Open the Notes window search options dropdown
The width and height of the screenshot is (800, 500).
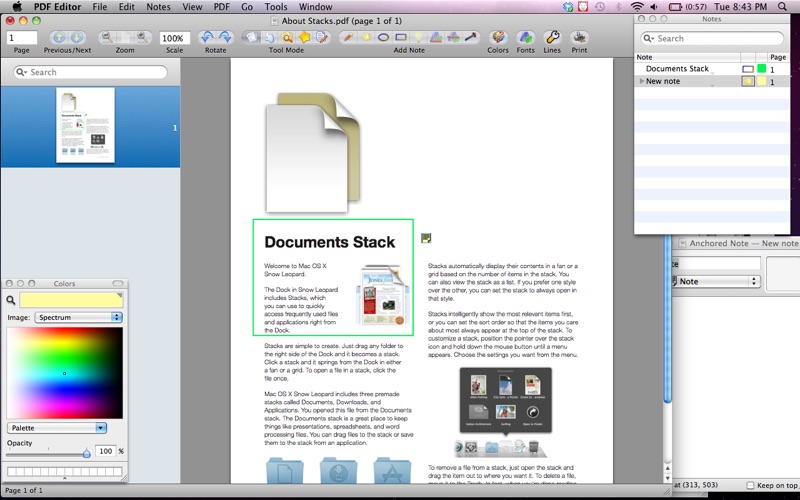[x=648, y=38]
